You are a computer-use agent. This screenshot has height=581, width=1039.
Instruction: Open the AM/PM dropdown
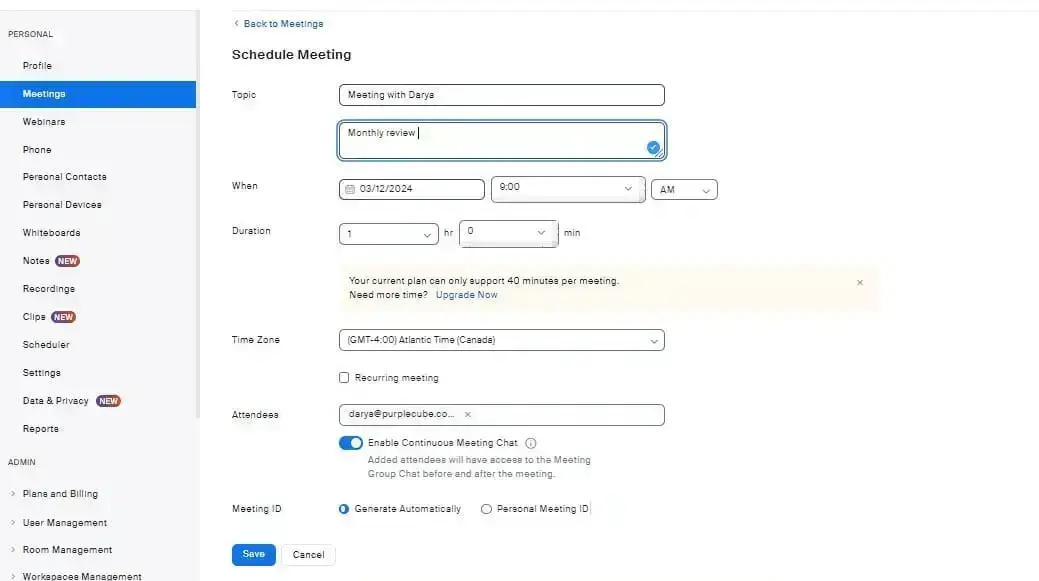[684, 189]
